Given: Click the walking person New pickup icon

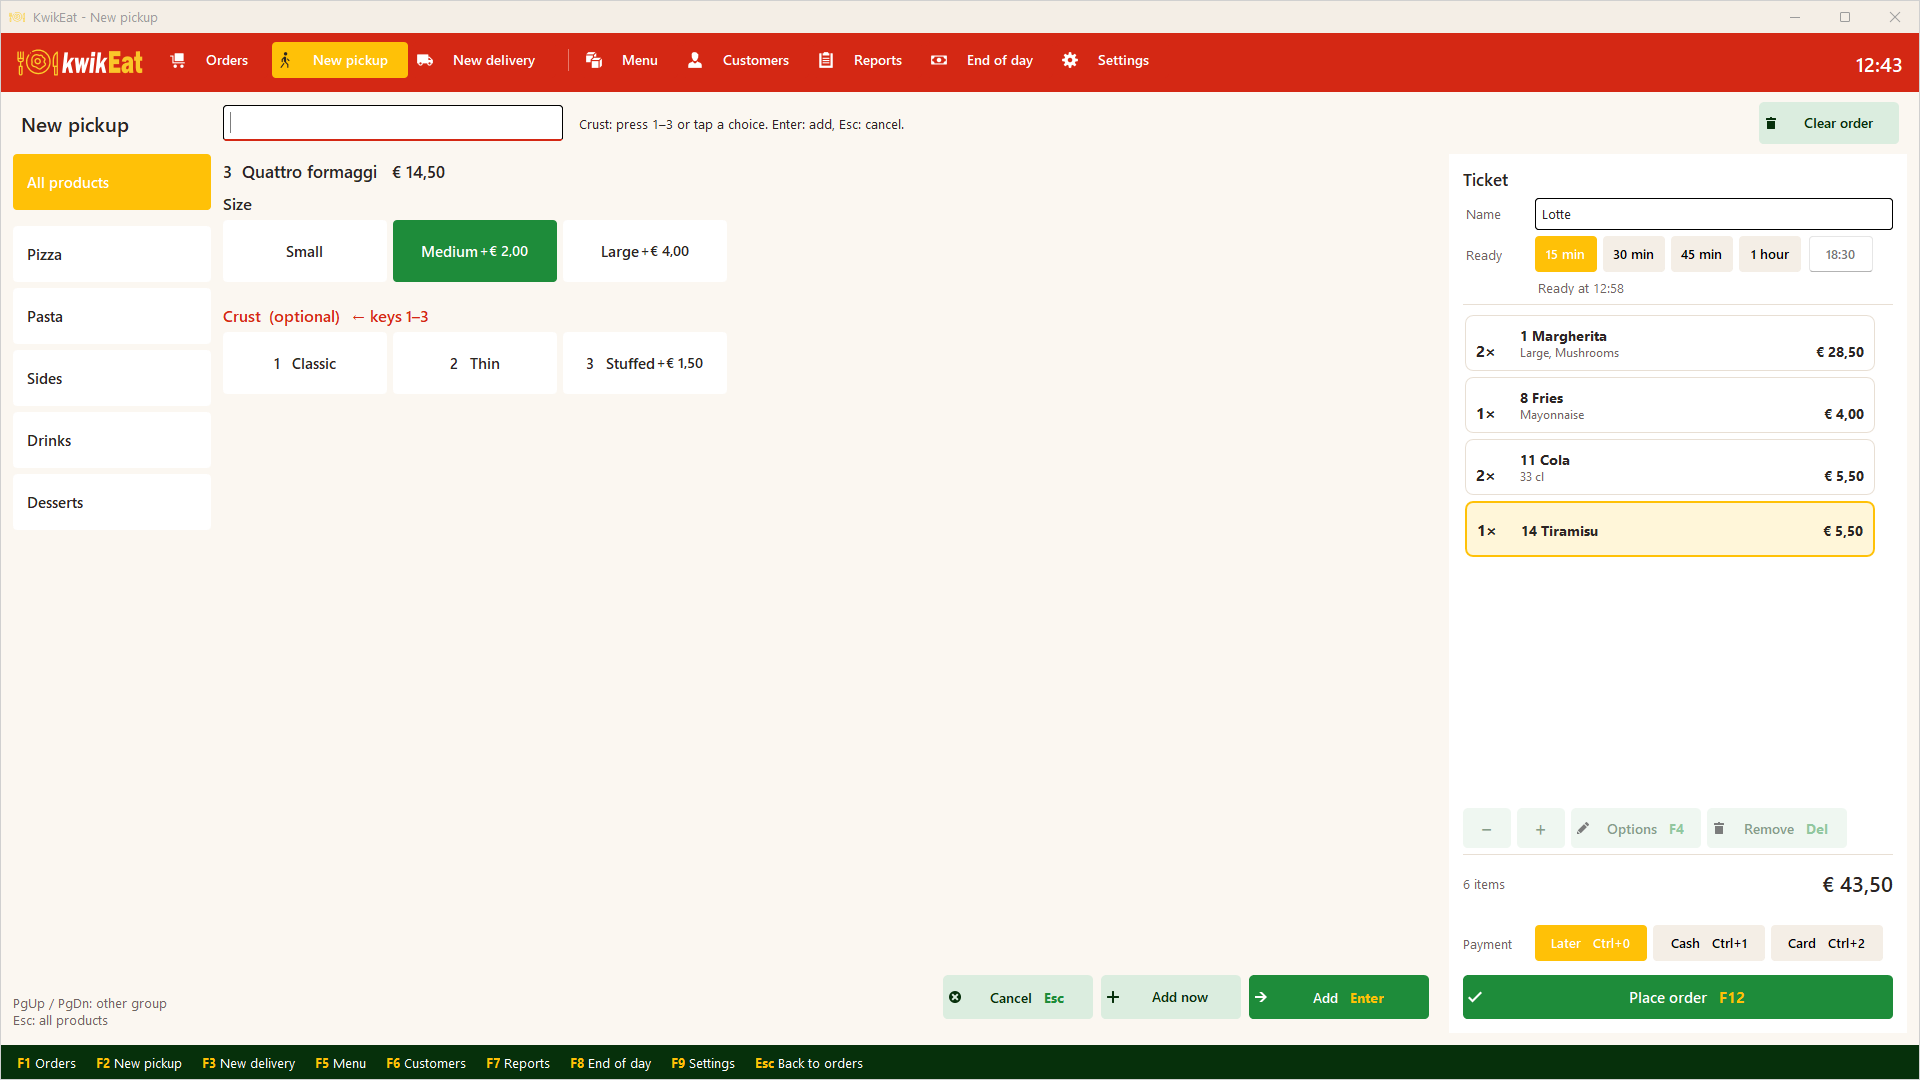Looking at the screenshot, I should click(x=285, y=60).
